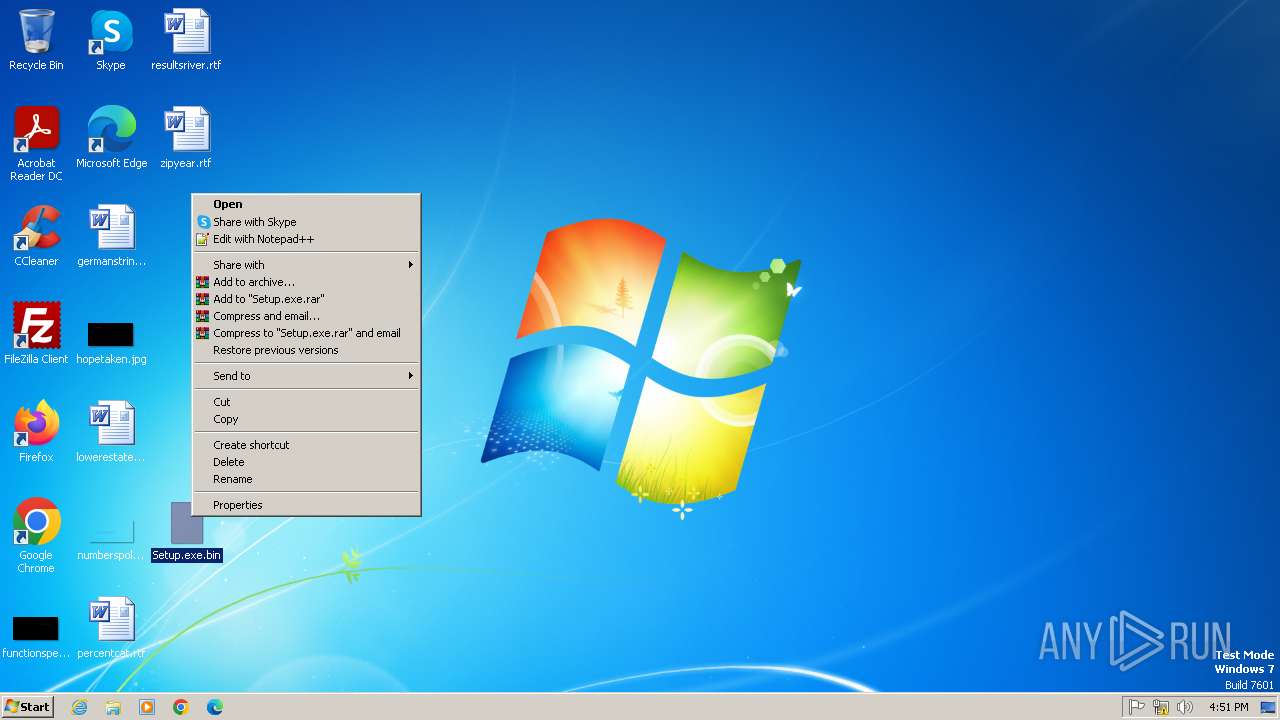Open Edge from the taskbar
This screenshot has height=720, width=1280.
click(215, 707)
